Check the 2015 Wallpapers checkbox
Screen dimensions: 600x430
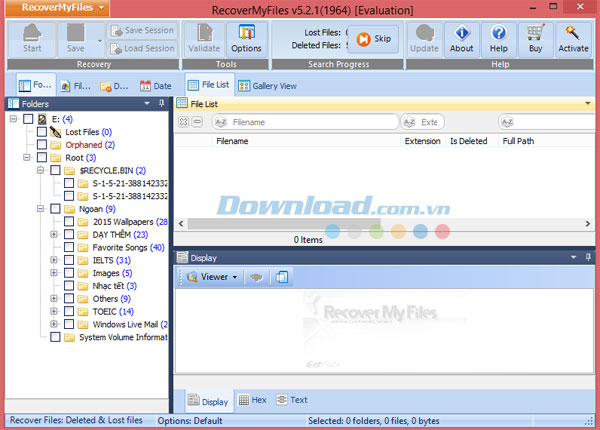(x=69, y=222)
